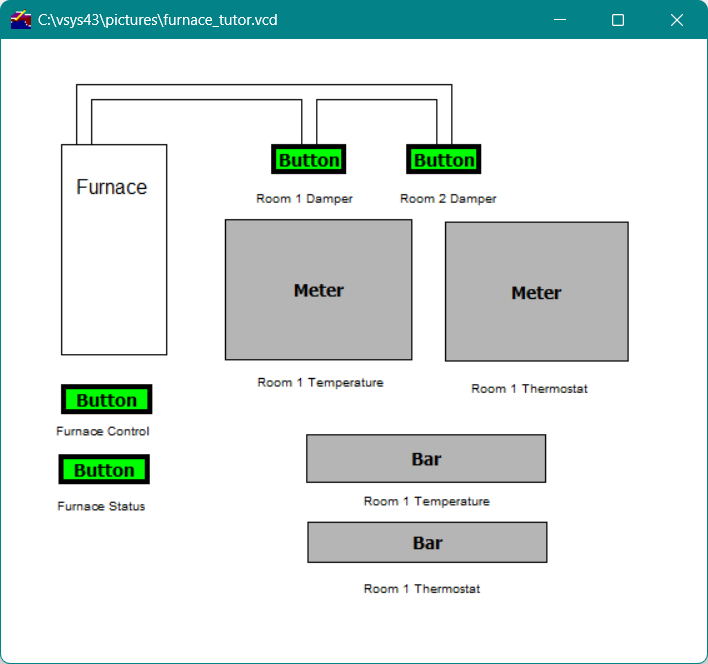Click the Bar above Room 1 Temperature label

click(426, 459)
